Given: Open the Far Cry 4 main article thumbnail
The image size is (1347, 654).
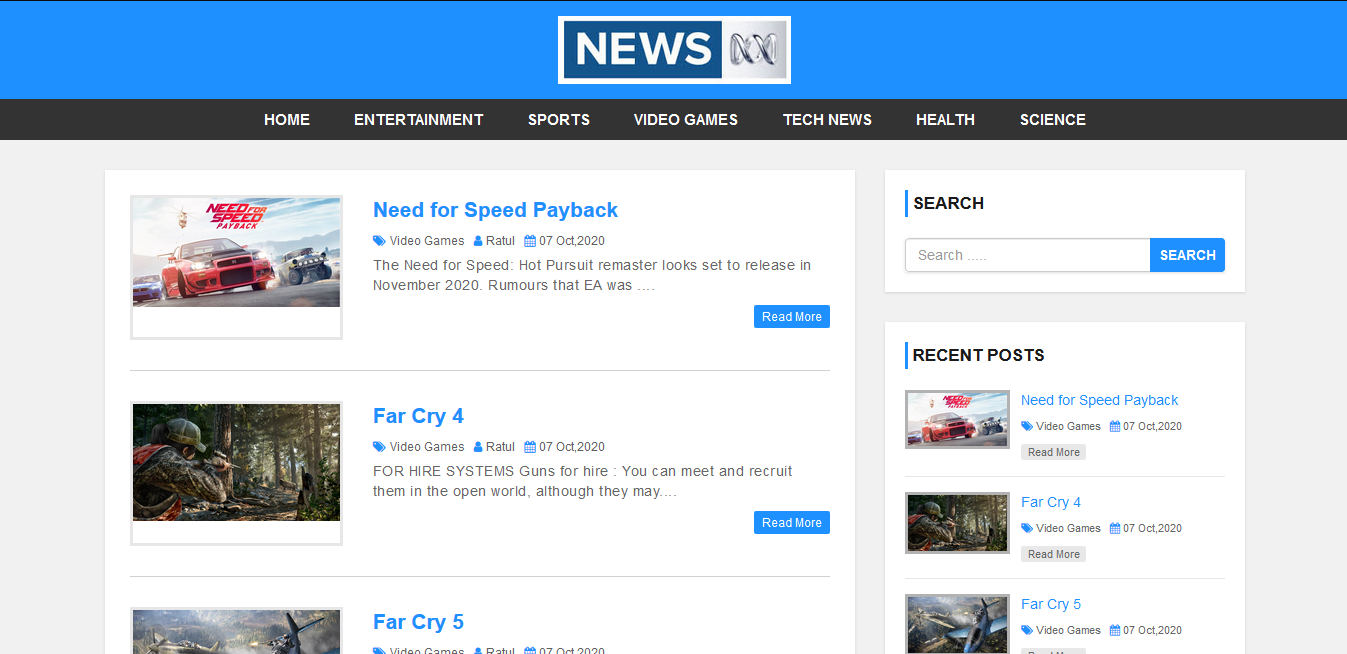Looking at the screenshot, I should point(236,473).
